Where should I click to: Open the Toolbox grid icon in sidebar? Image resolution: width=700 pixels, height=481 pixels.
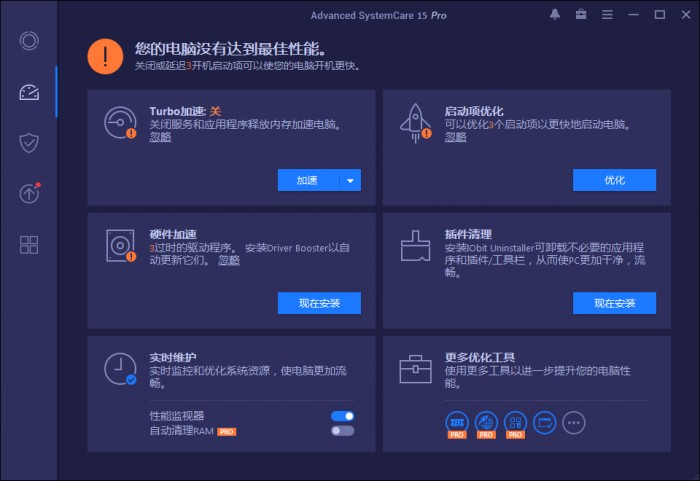[29, 245]
